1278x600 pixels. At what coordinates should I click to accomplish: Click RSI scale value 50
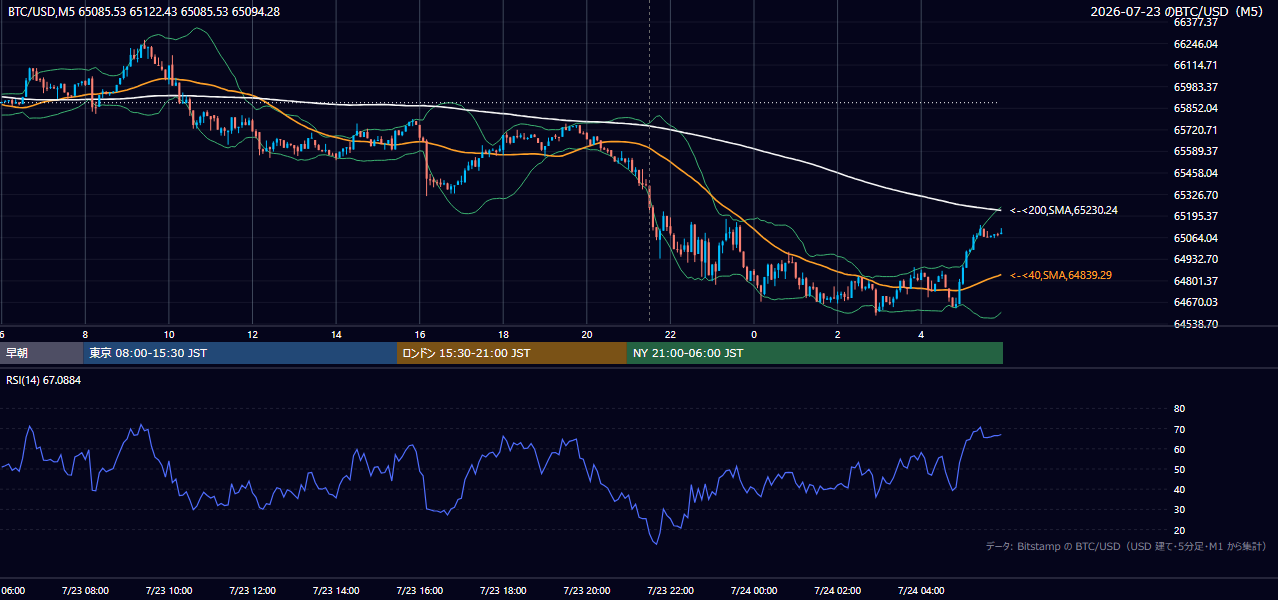[x=1179, y=469]
